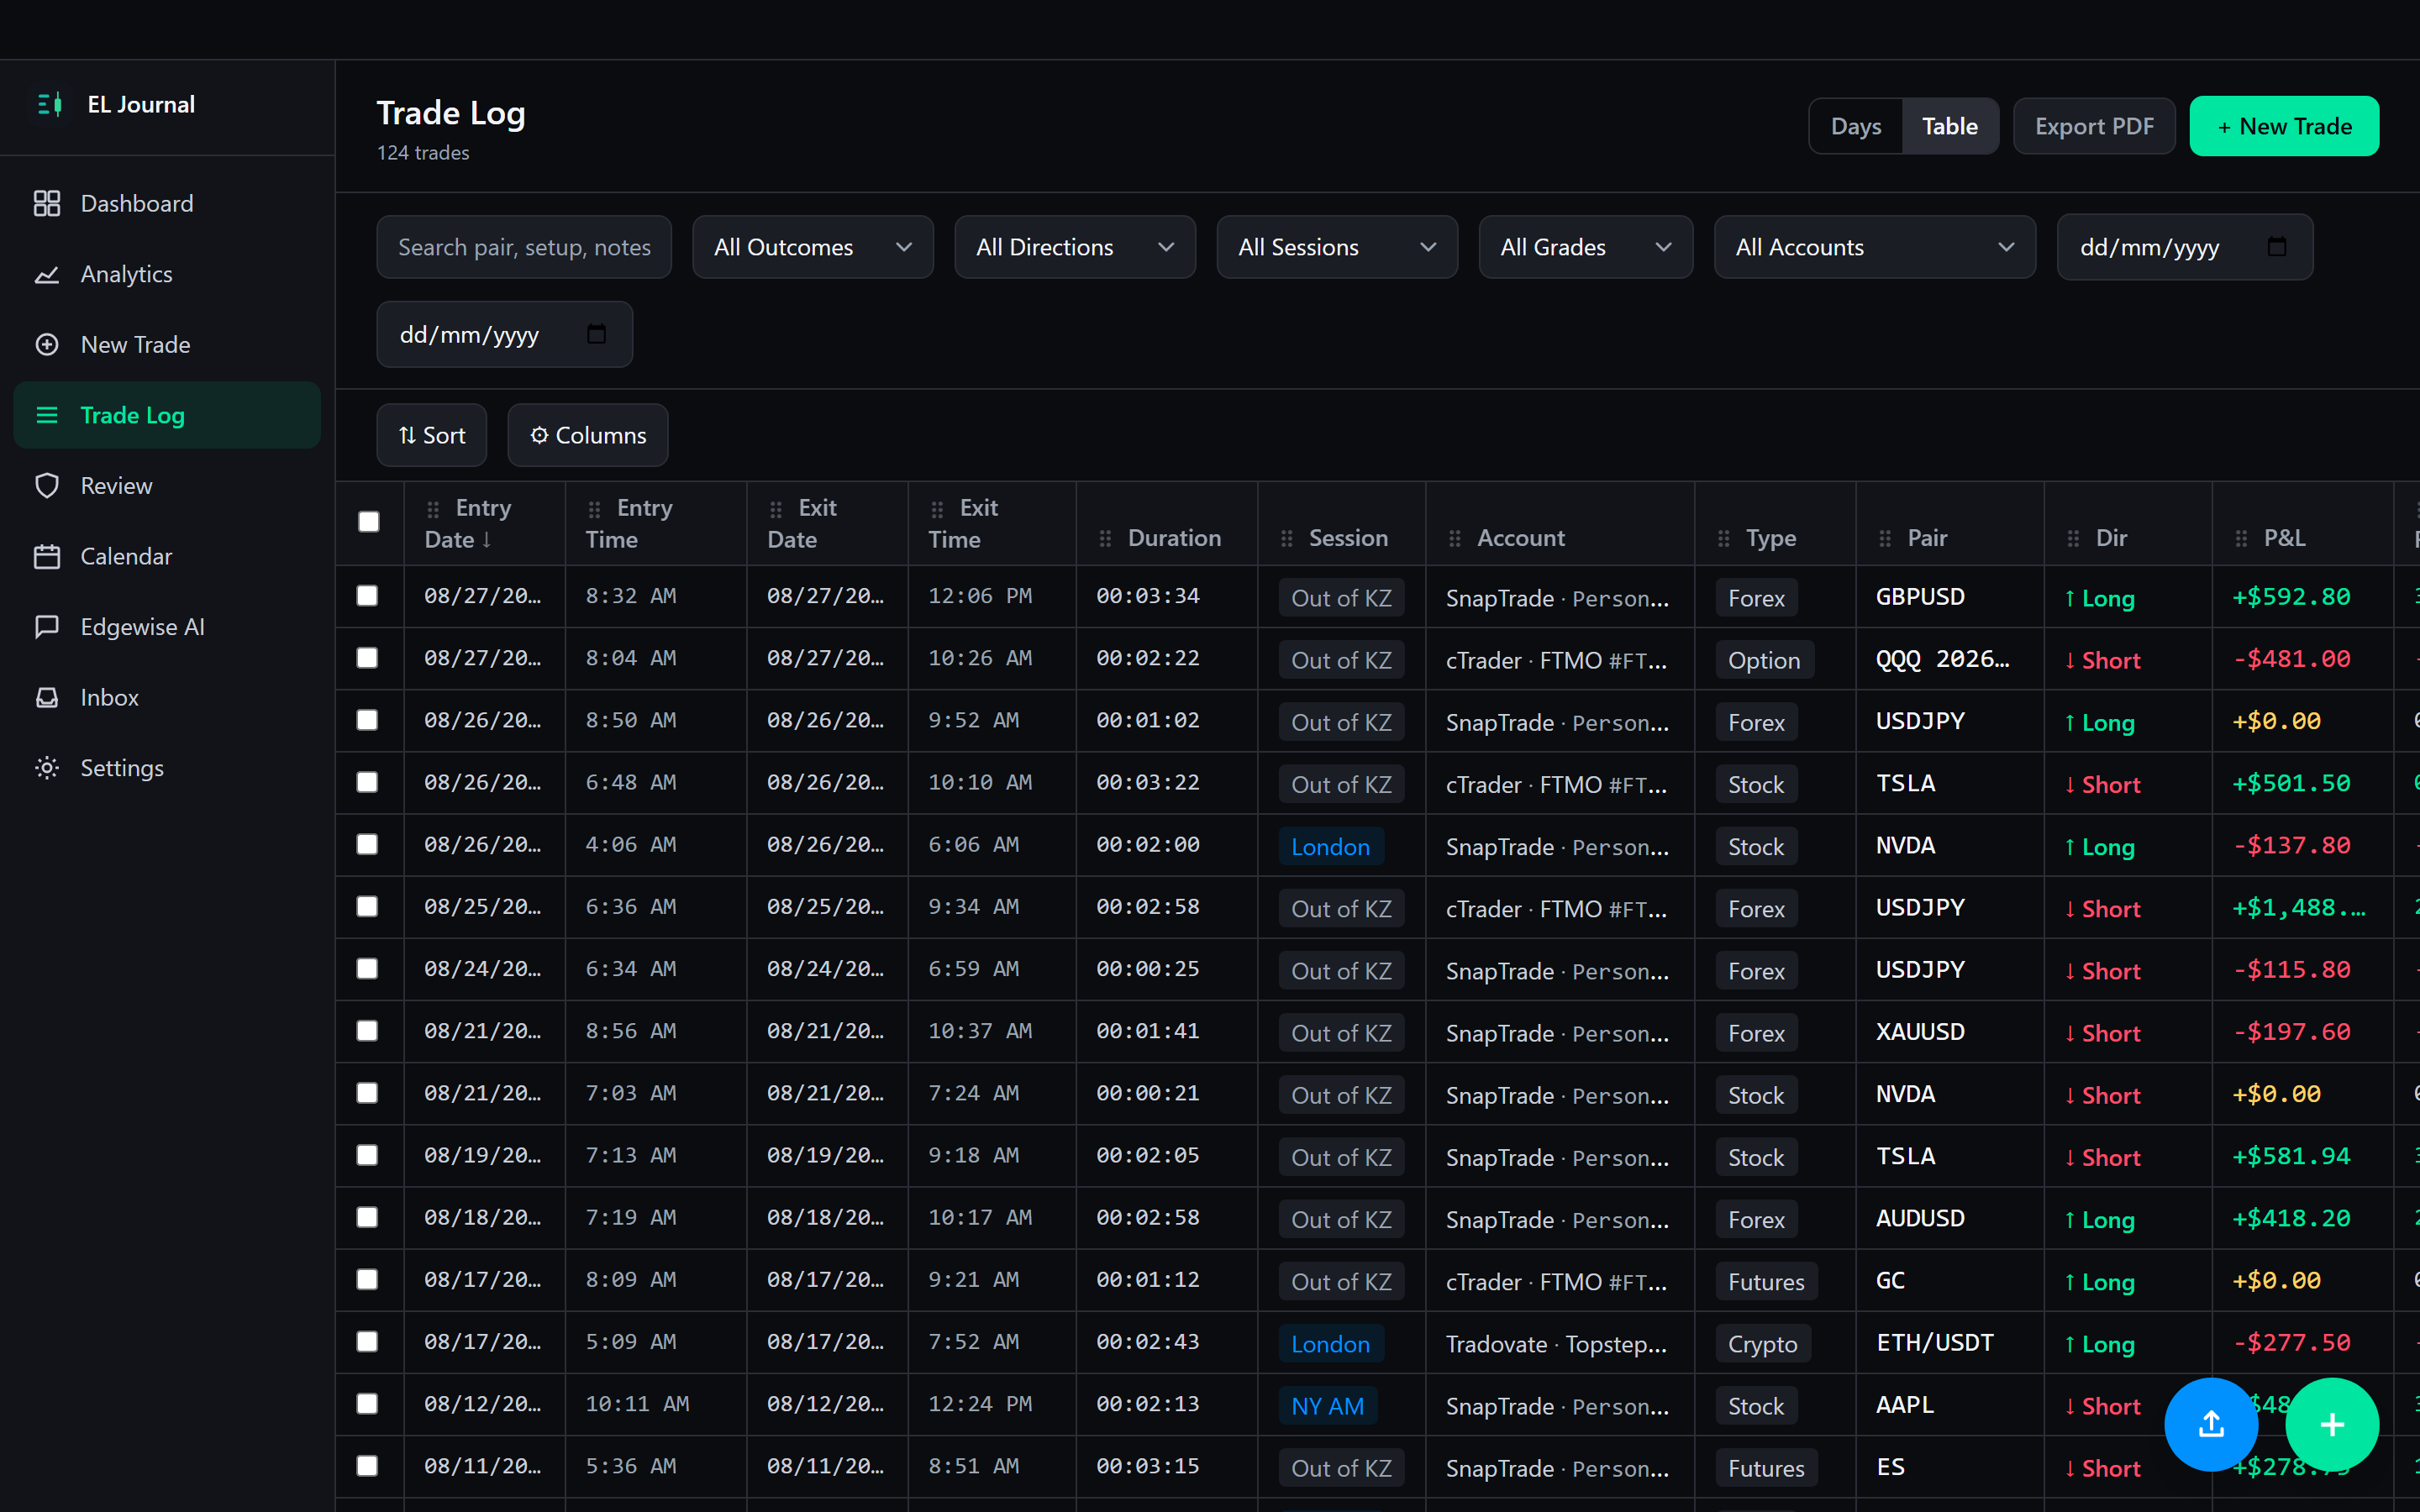The image size is (2420, 1512).
Task: Check the ETH/USDT trade row checkbox
Action: pyautogui.click(x=367, y=1341)
